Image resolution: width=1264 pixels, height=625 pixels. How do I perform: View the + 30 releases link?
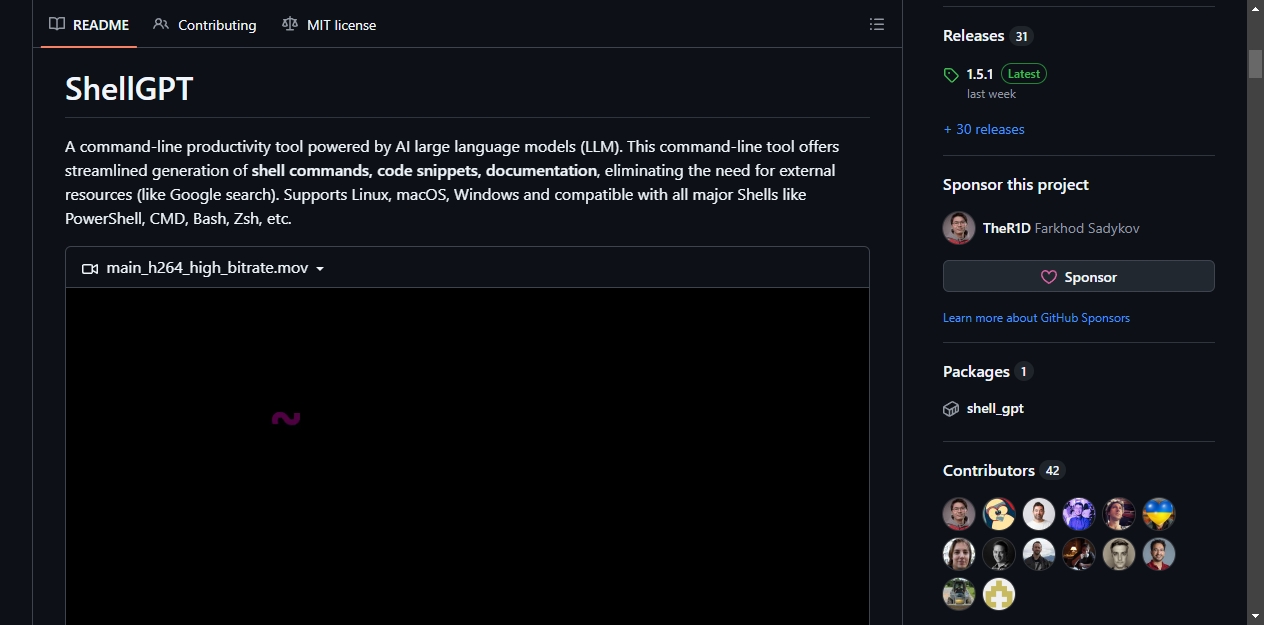click(984, 129)
